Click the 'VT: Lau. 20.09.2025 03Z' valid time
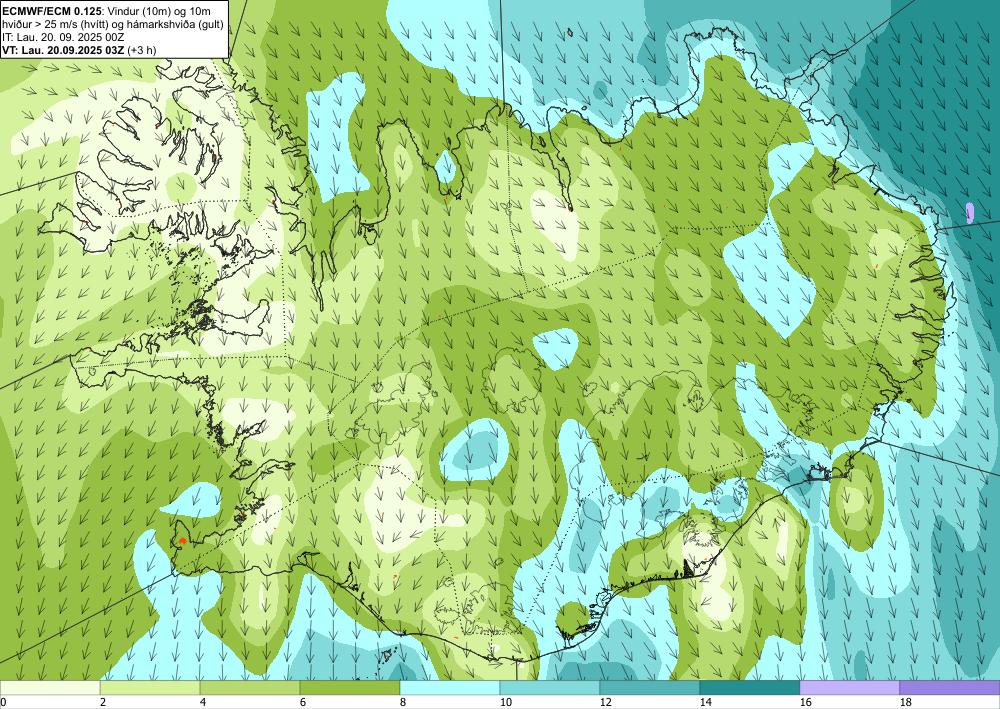The image size is (1000, 709). (64, 50)
